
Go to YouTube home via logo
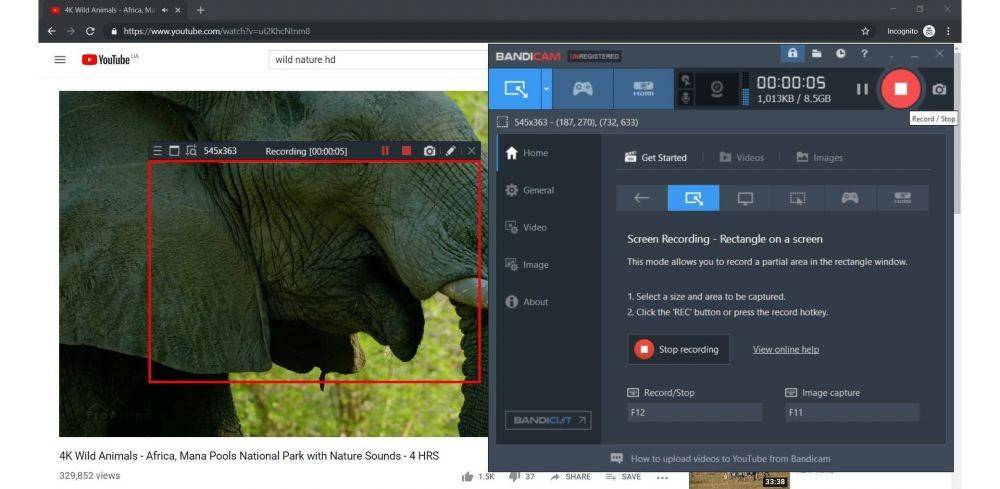click(106, 59)
